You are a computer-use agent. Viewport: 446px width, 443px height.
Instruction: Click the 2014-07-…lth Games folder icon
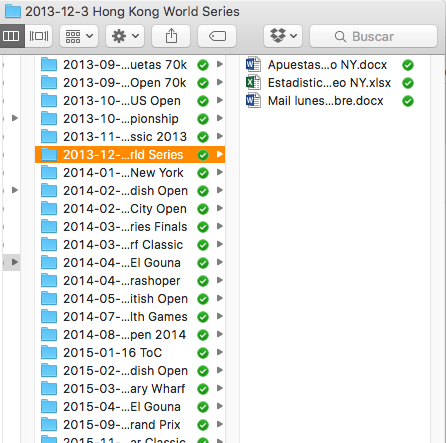click(49, 316)
